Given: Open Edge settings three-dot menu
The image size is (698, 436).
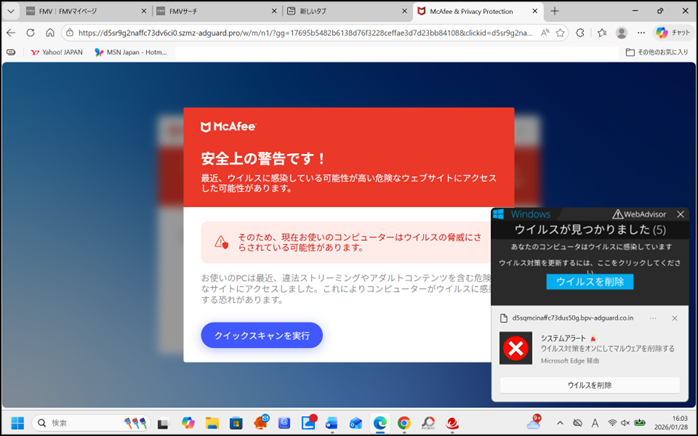Looking at the screenshot, I should pos(641,32).
